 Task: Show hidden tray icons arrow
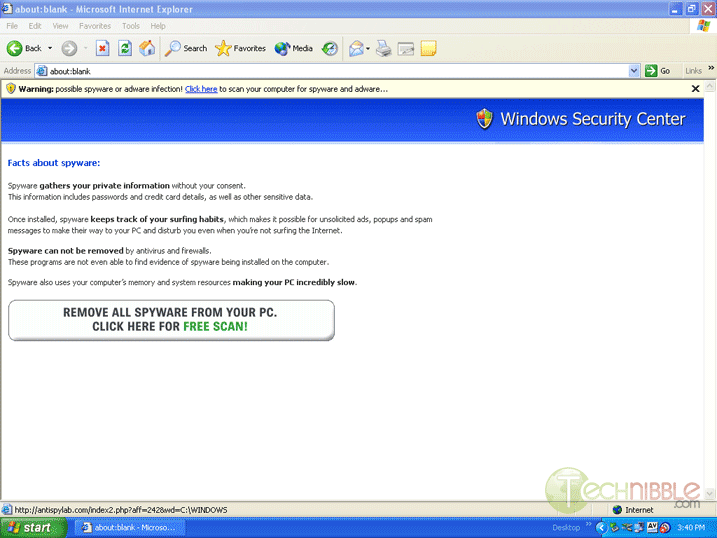[x=601, y=528]
